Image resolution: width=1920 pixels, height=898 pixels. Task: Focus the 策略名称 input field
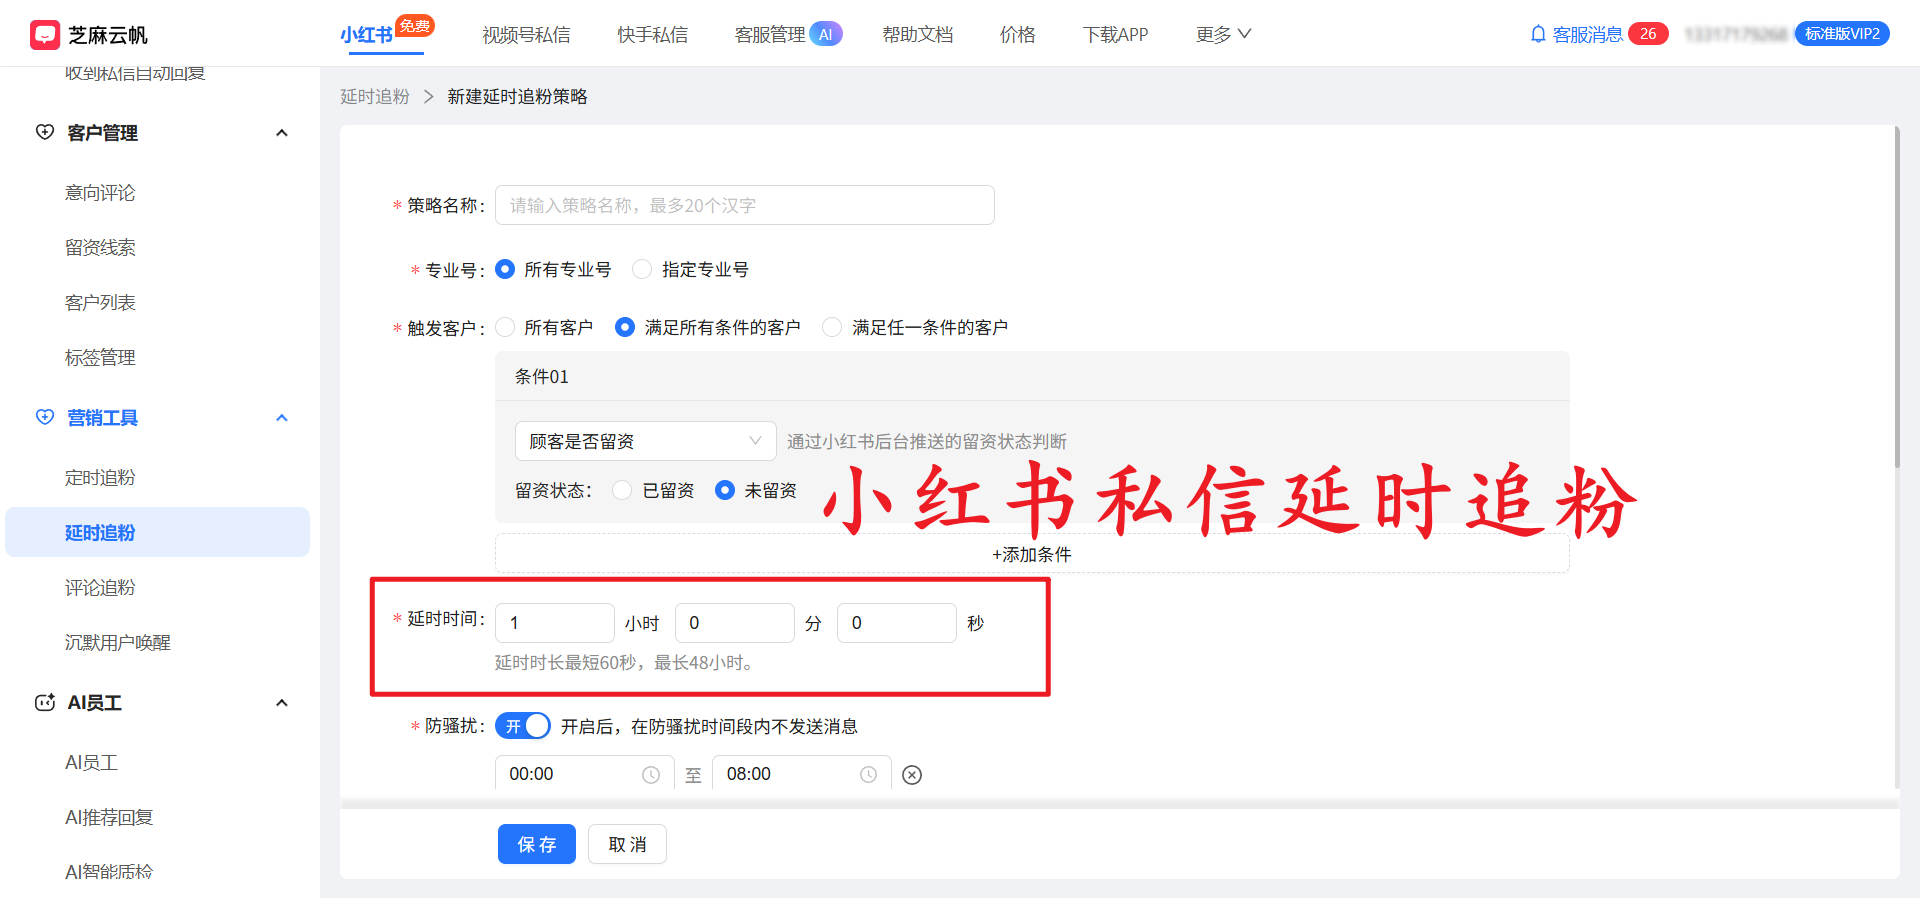[745, 205]
